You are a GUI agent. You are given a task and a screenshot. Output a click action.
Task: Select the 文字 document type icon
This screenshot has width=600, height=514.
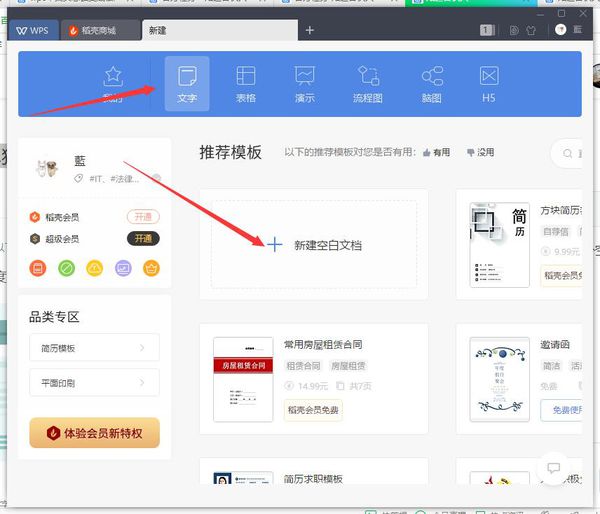click(x=187, y=83)
